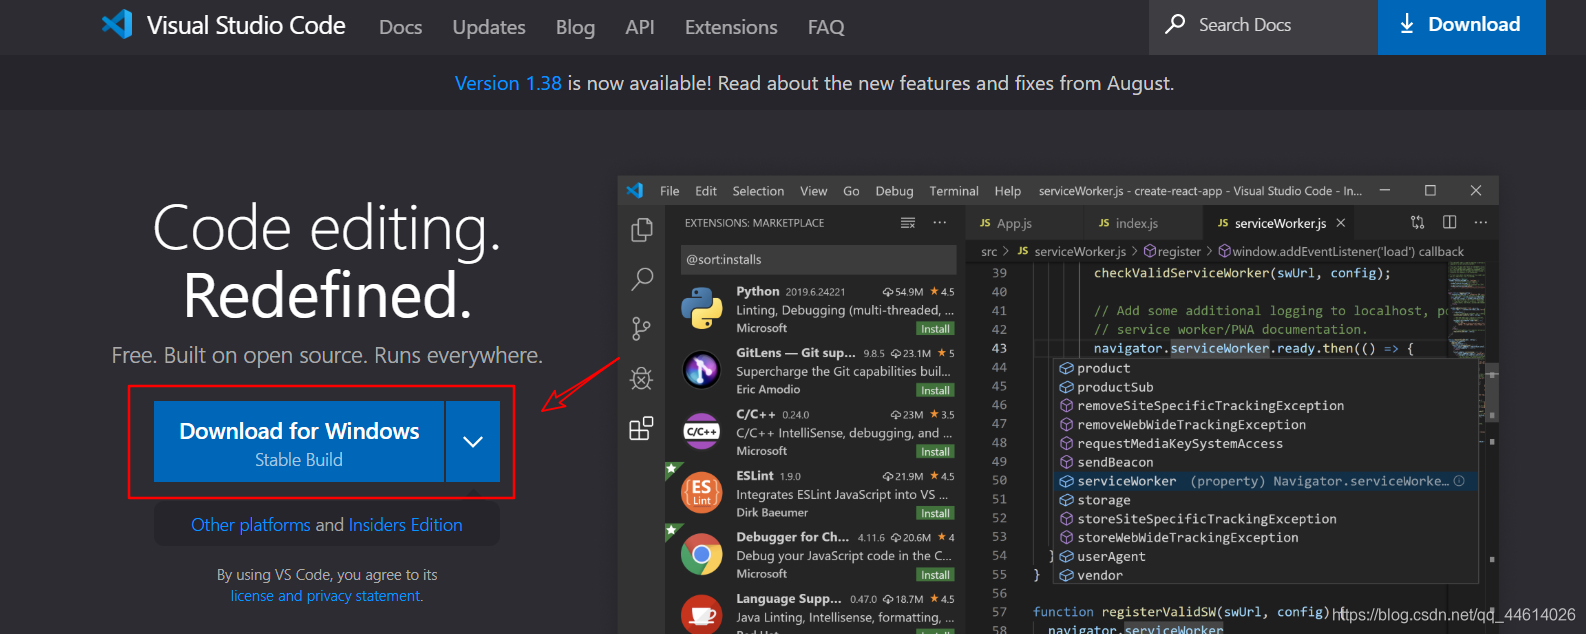Click the Download for Windows button
This screenshot has width=1586, height=634.
[x=299, y=441]
